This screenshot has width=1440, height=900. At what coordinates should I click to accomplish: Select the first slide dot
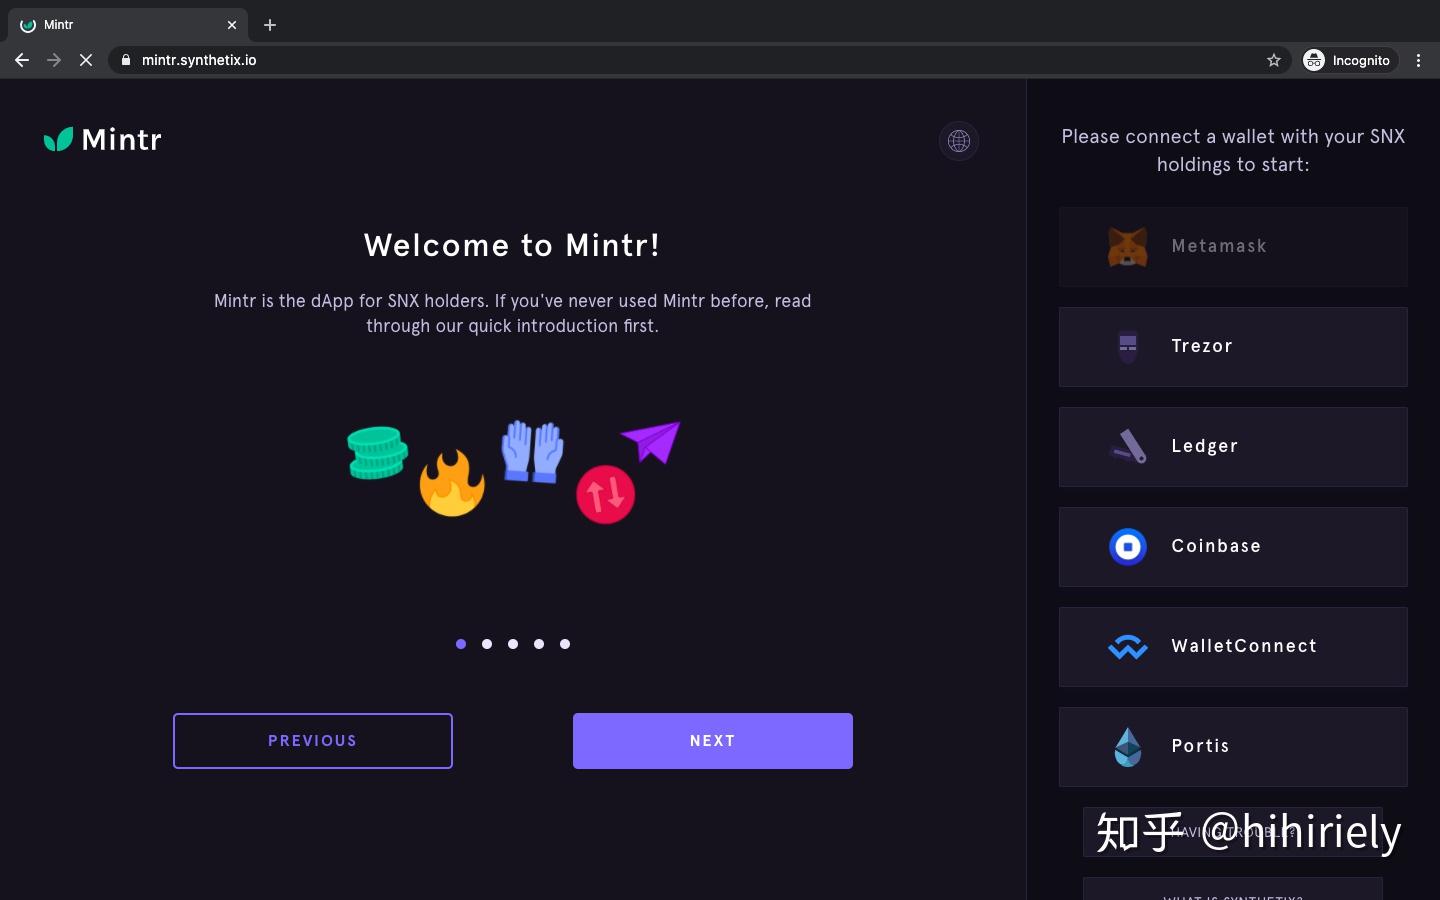point(461,644)
